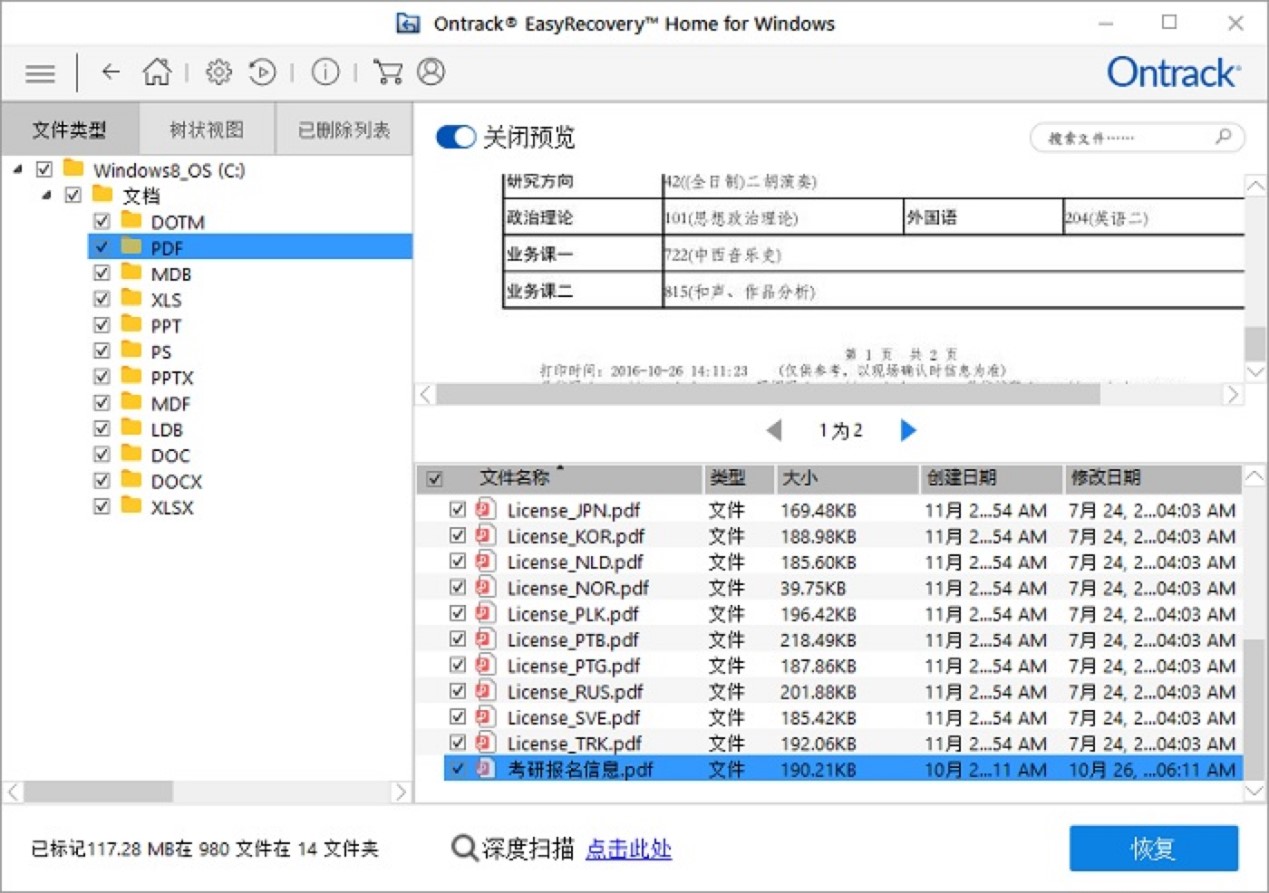1269x893 pixels.
Task: Select the License_PTB.pdf file row
Action: pyautogui.click(x=829, y=640)
